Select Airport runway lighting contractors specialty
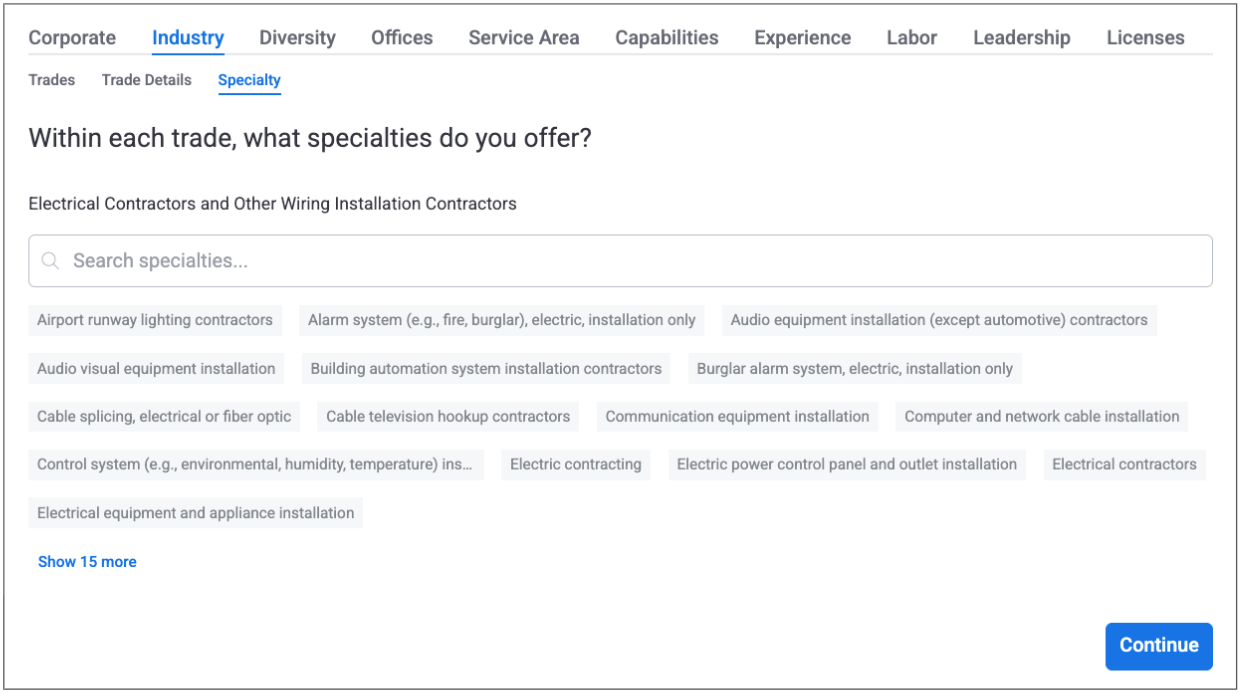1240x693 pixels. click(x=155, y=320)
